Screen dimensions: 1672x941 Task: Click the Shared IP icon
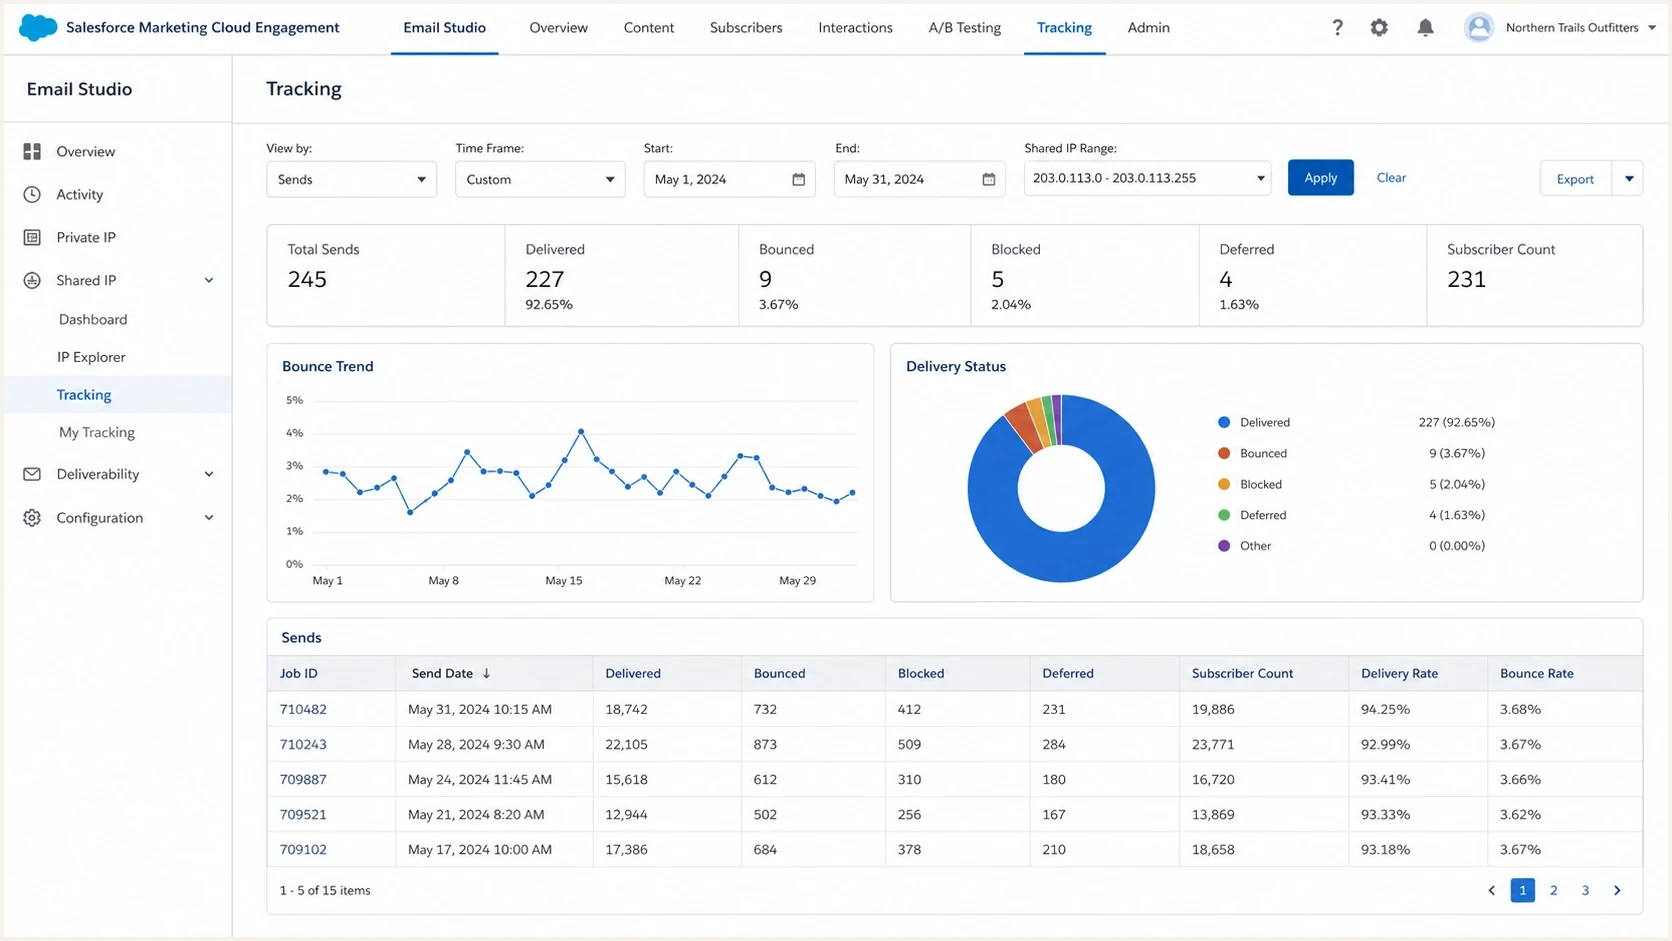32,280
